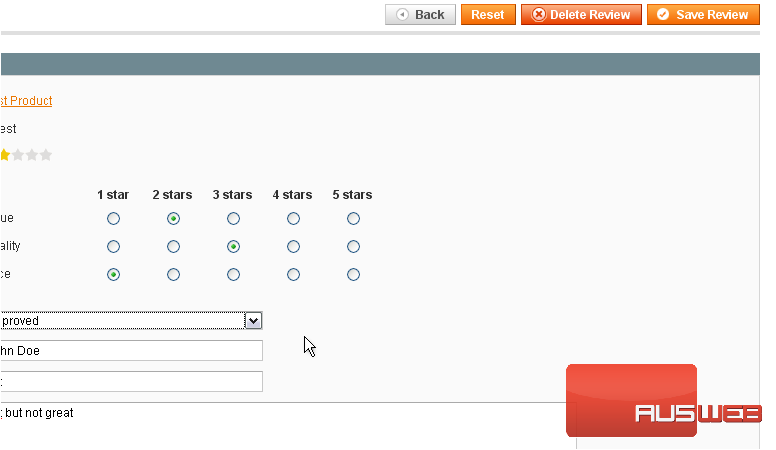
Task: Select 3 stars in the Value row
Action: (x=233, y=218)
